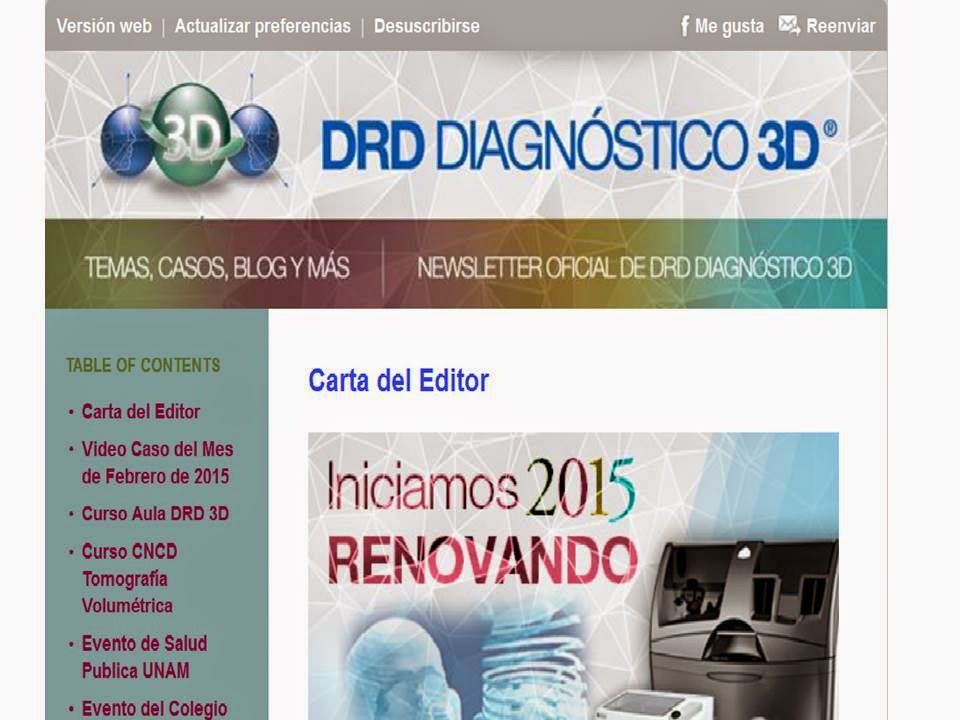Click the Facebook icon next to Me gusta
This screenshot has height=720, width=960.
coord(685,25)
